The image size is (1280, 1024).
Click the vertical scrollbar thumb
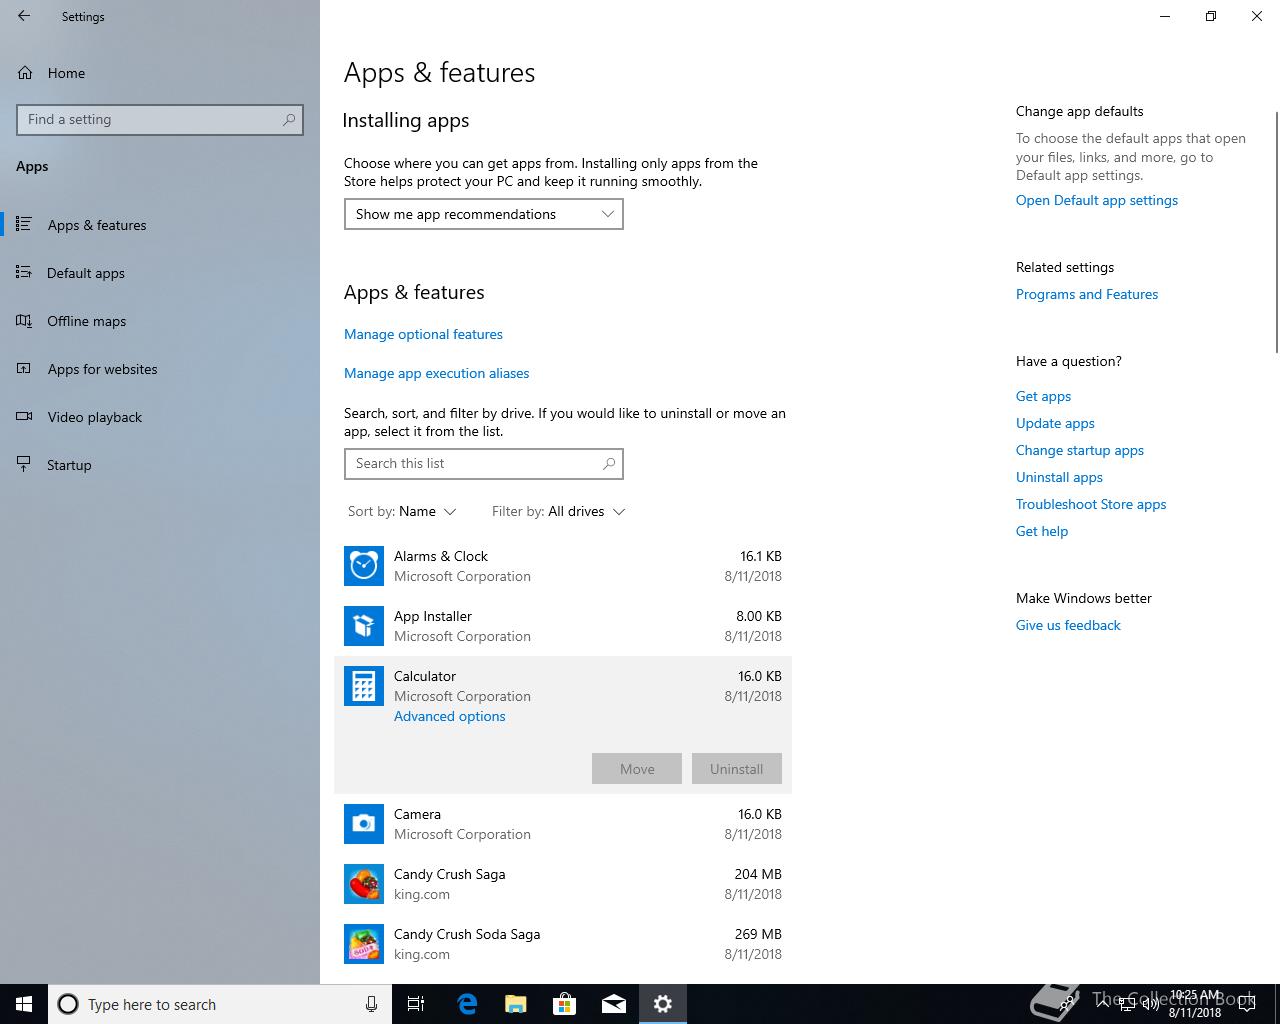[1277, 232]
